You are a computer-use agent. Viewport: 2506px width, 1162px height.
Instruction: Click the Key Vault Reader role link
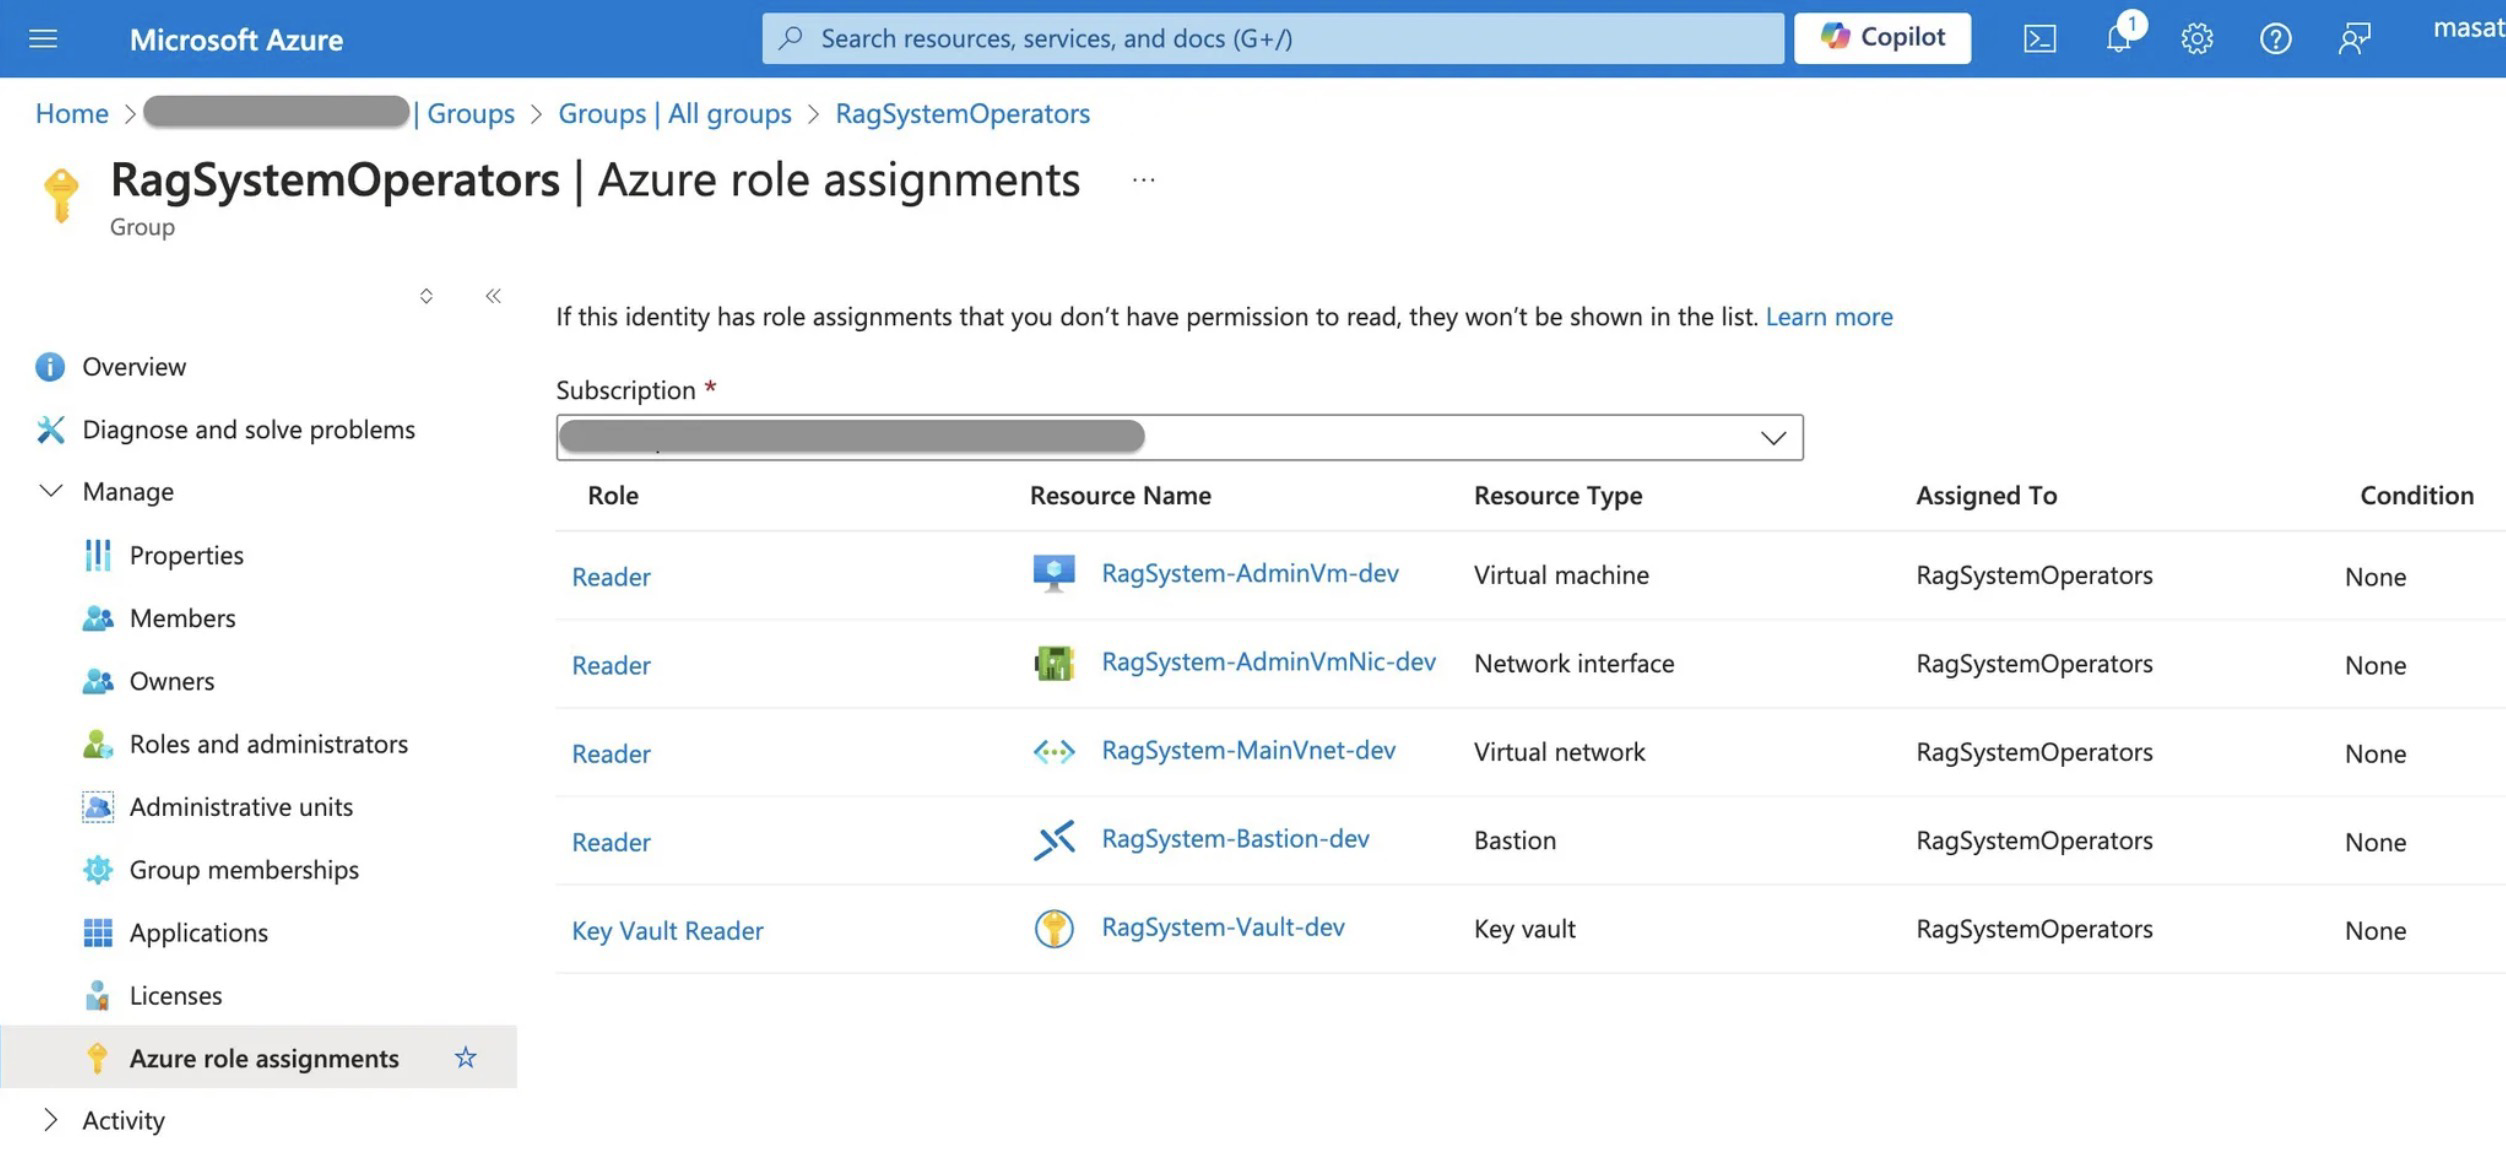pos(667,930)
